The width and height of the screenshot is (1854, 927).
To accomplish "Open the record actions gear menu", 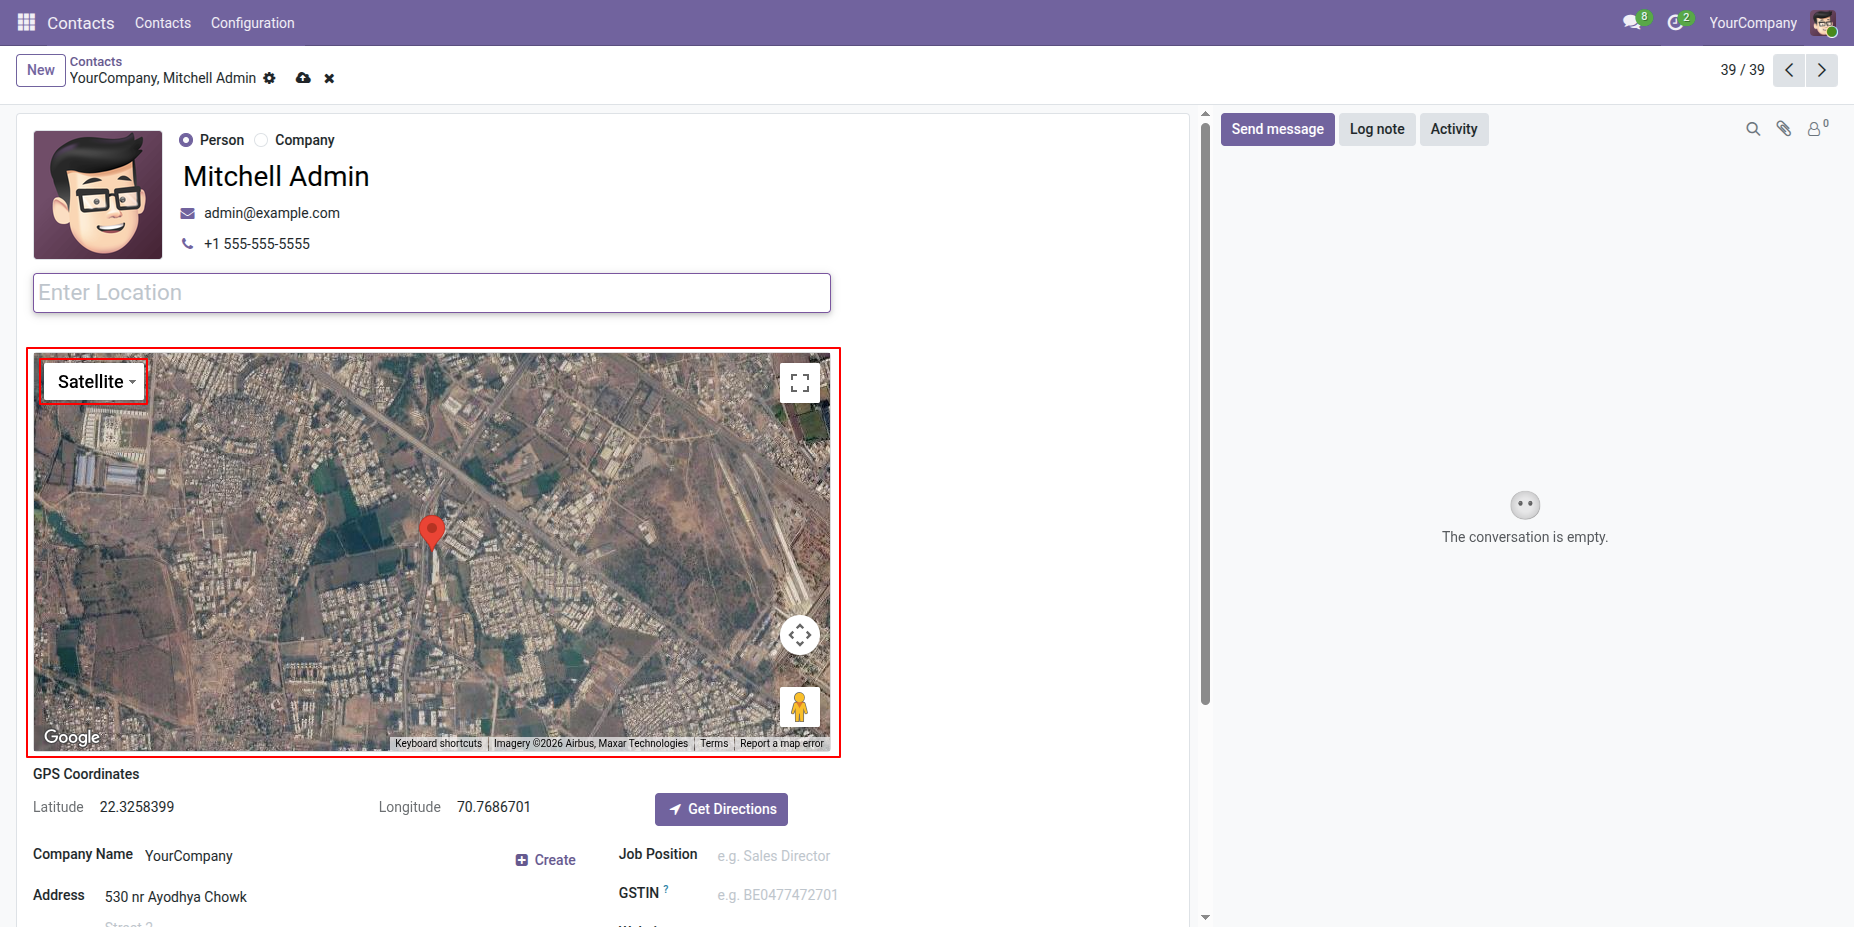I will point(269,78).
